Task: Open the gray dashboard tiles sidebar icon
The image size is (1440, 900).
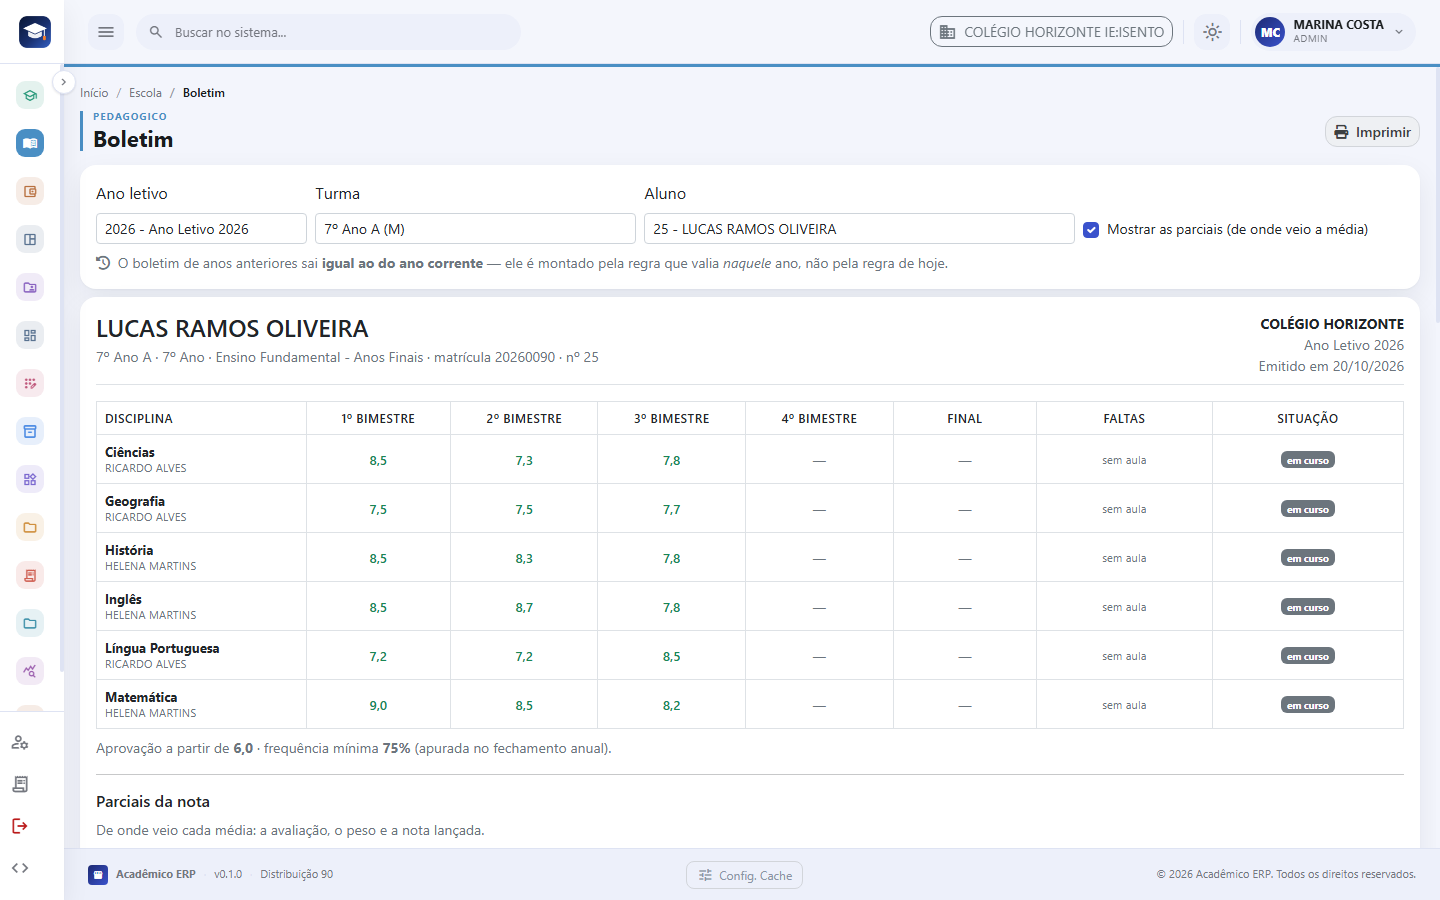Action: pos(30,335)
